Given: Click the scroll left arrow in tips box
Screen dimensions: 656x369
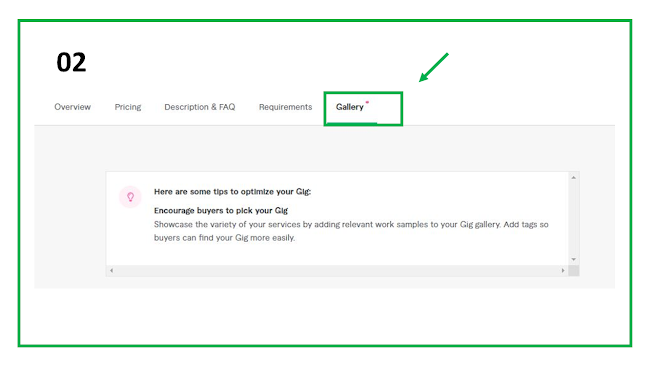Looking at the screenshot, I should click(x=111, y=271).
